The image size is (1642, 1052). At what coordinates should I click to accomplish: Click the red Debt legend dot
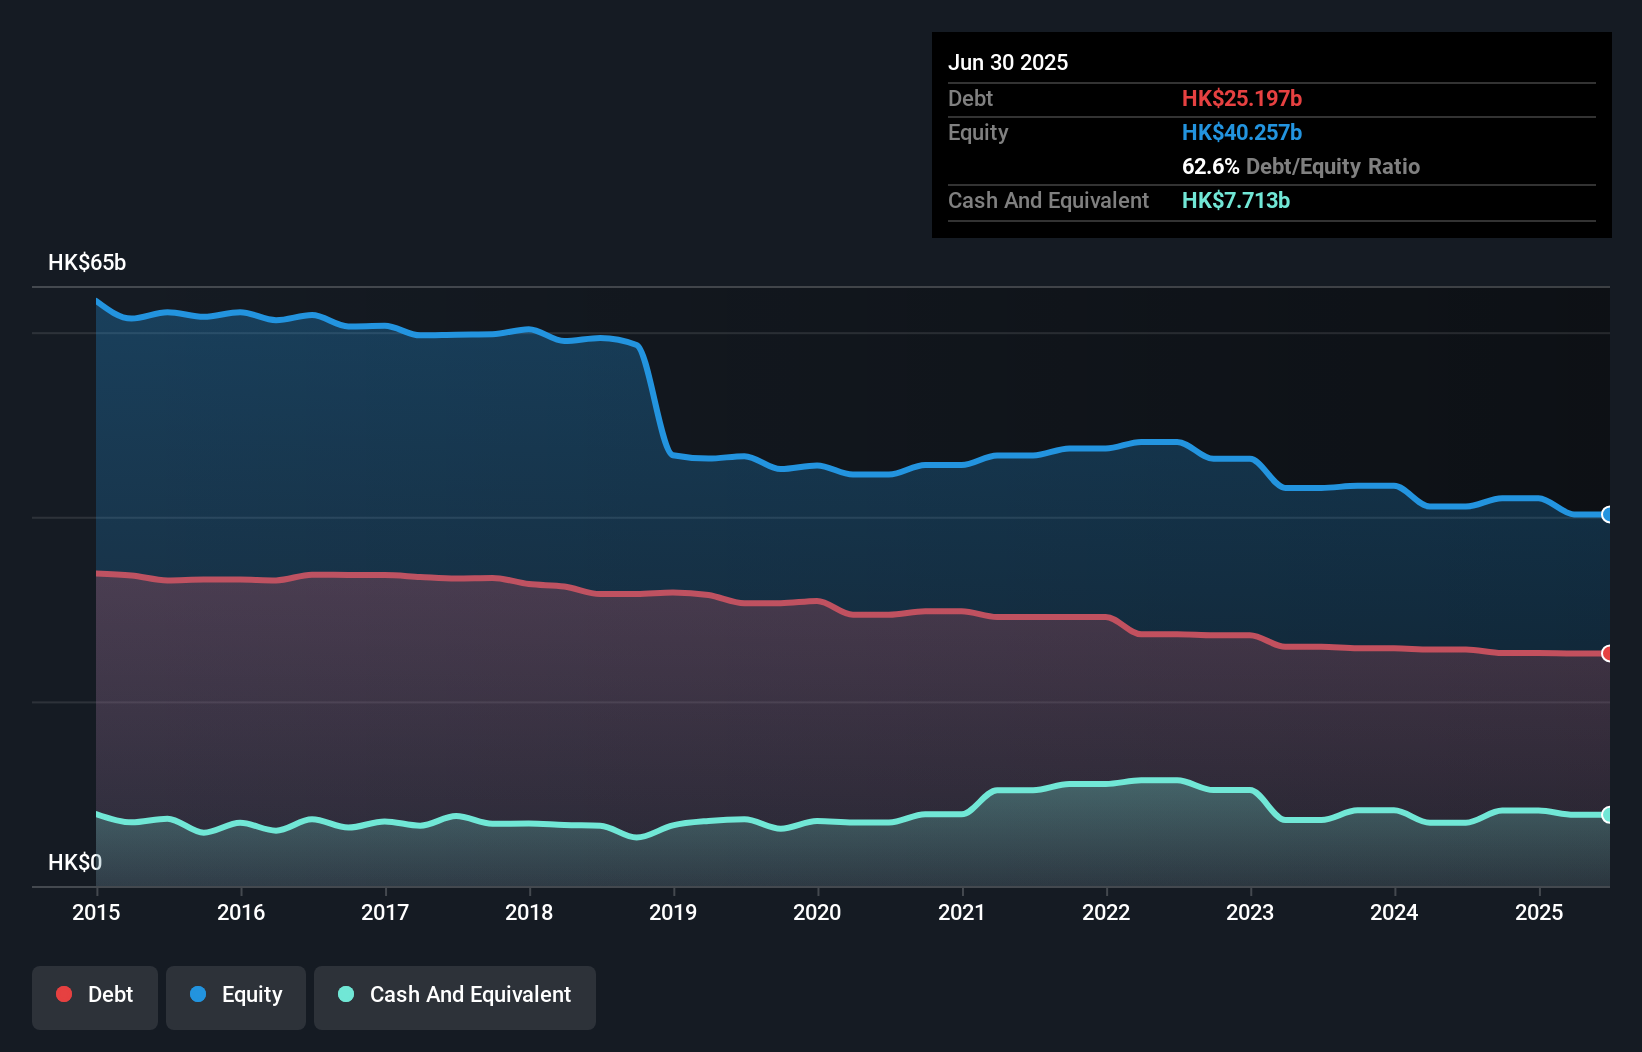point(64,994)
